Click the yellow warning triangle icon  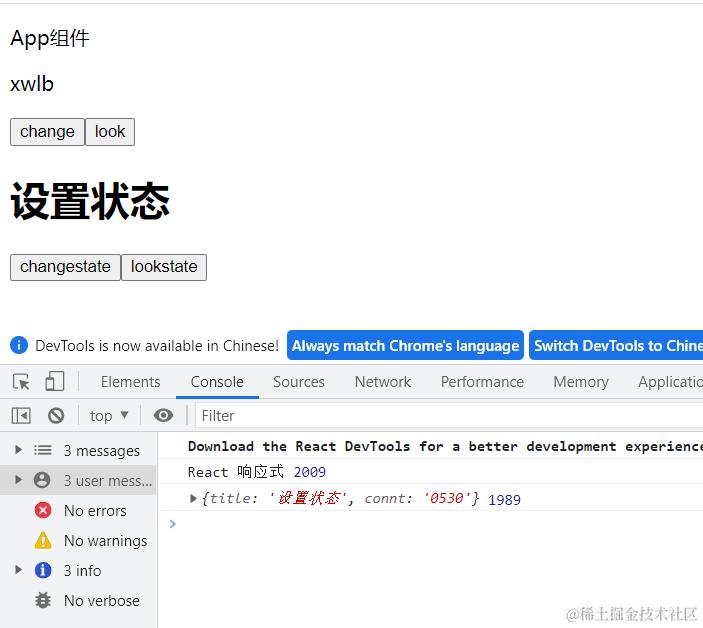point(43,540)
